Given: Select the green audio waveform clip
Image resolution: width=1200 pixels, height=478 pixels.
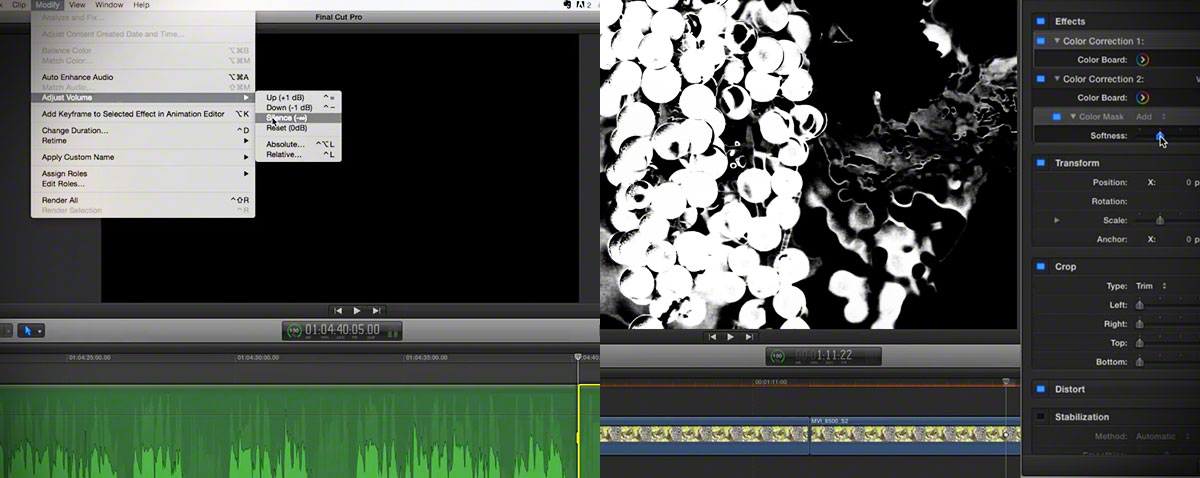Looking at the screenshot, I should pyautogui.click(x=288, y=431).
